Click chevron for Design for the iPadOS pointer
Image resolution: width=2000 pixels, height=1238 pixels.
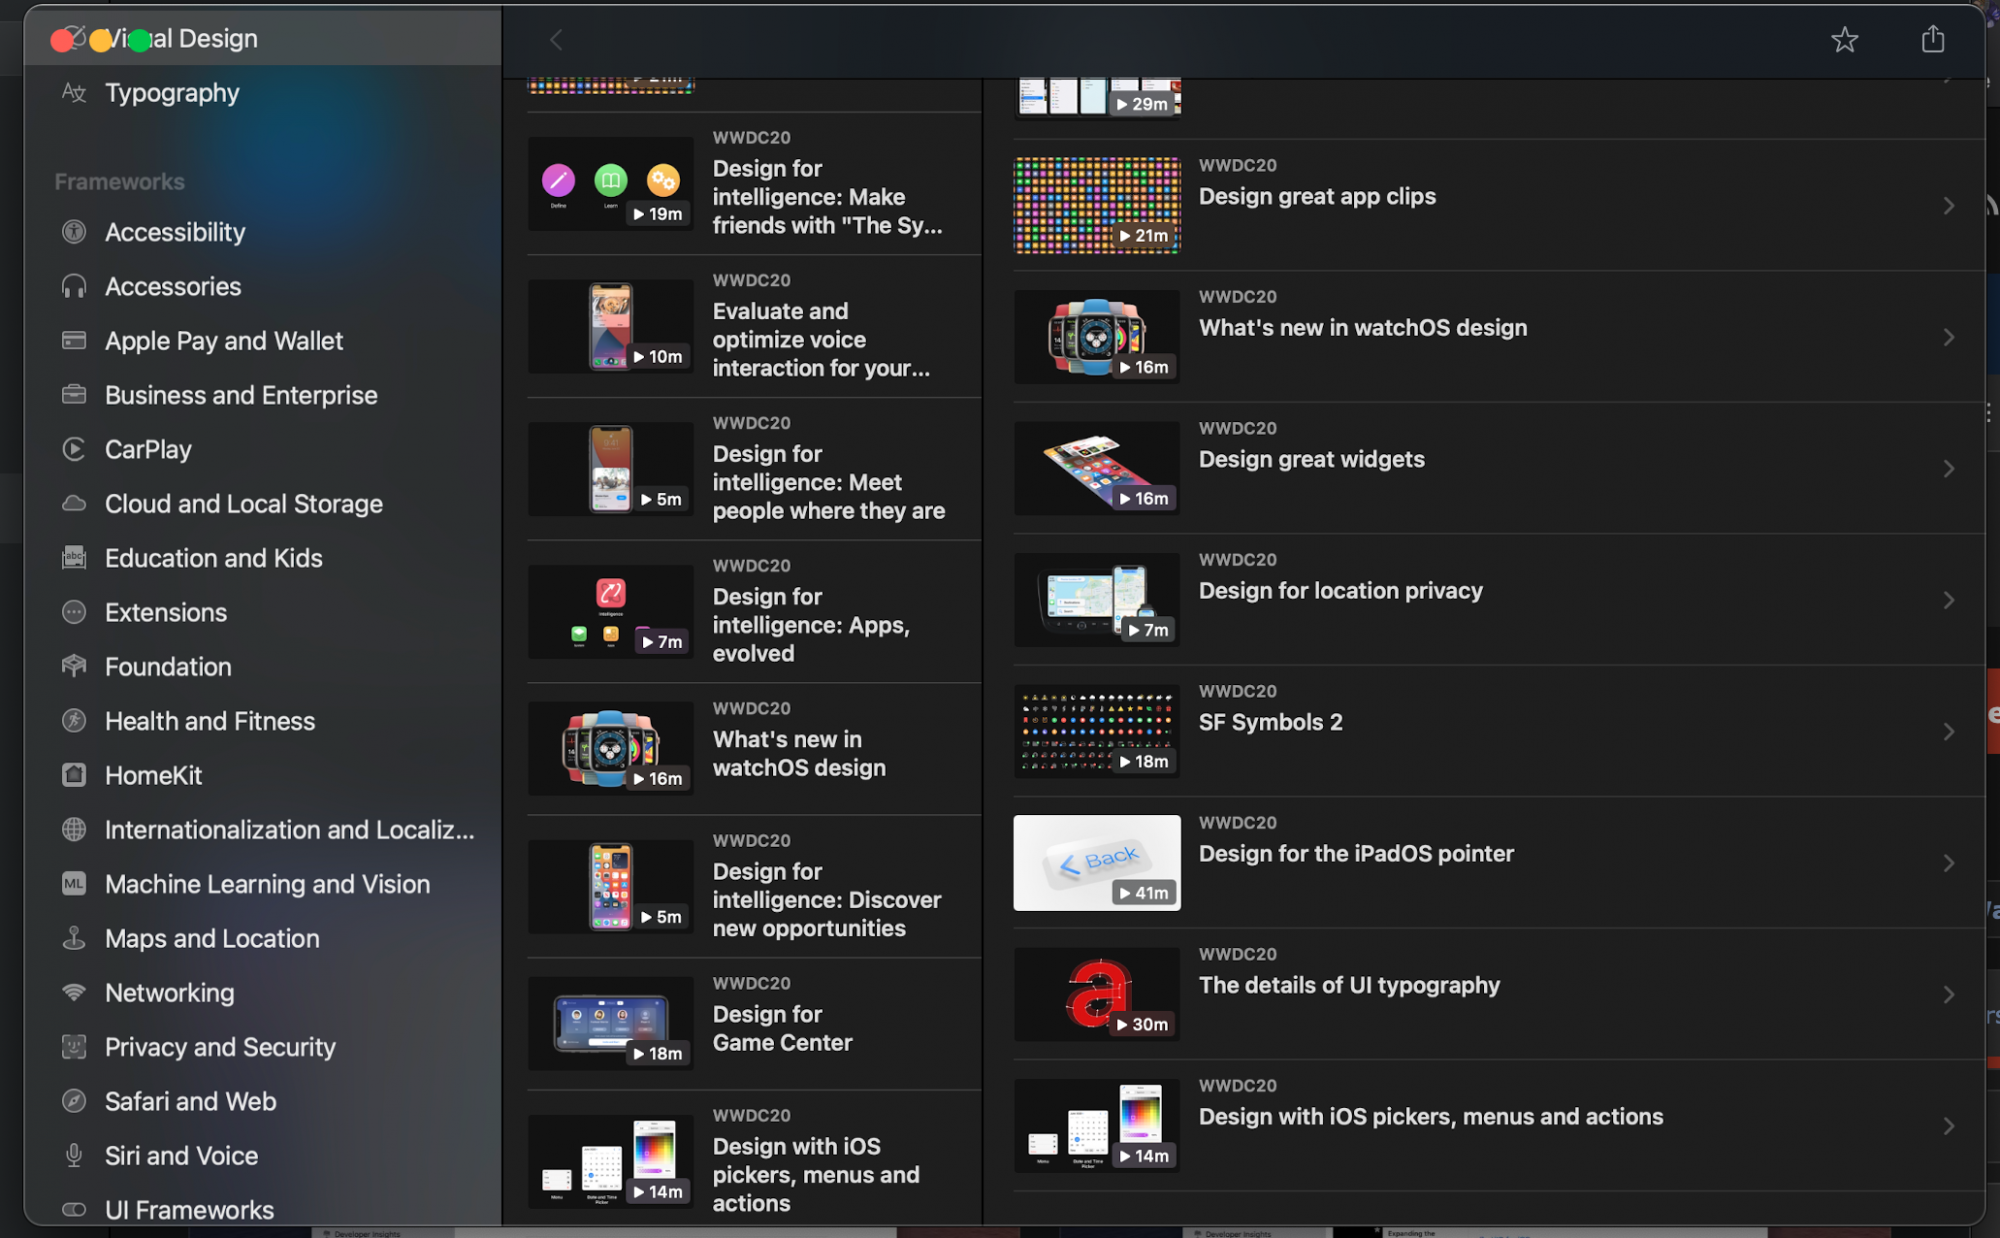tap(1948, 863)
